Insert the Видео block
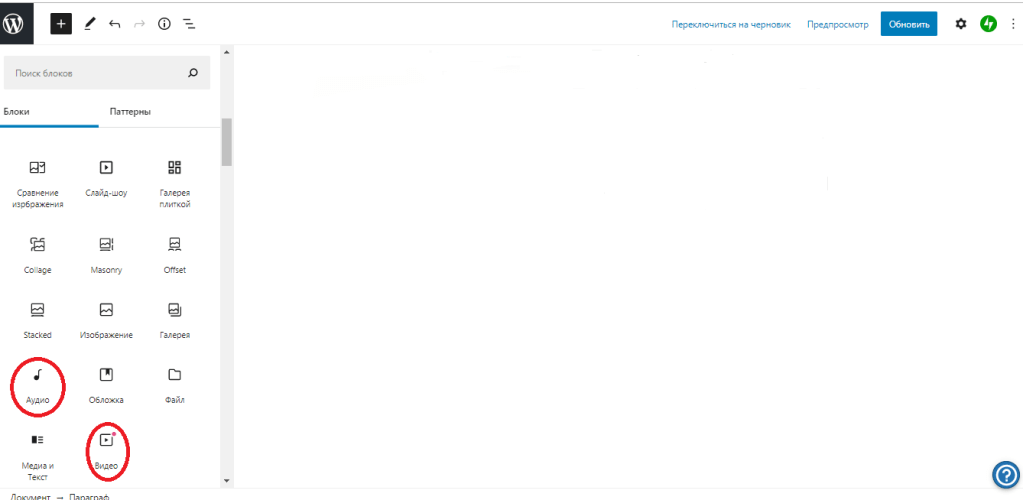Viewport: 1023px width, 500px height. point(107,448)
